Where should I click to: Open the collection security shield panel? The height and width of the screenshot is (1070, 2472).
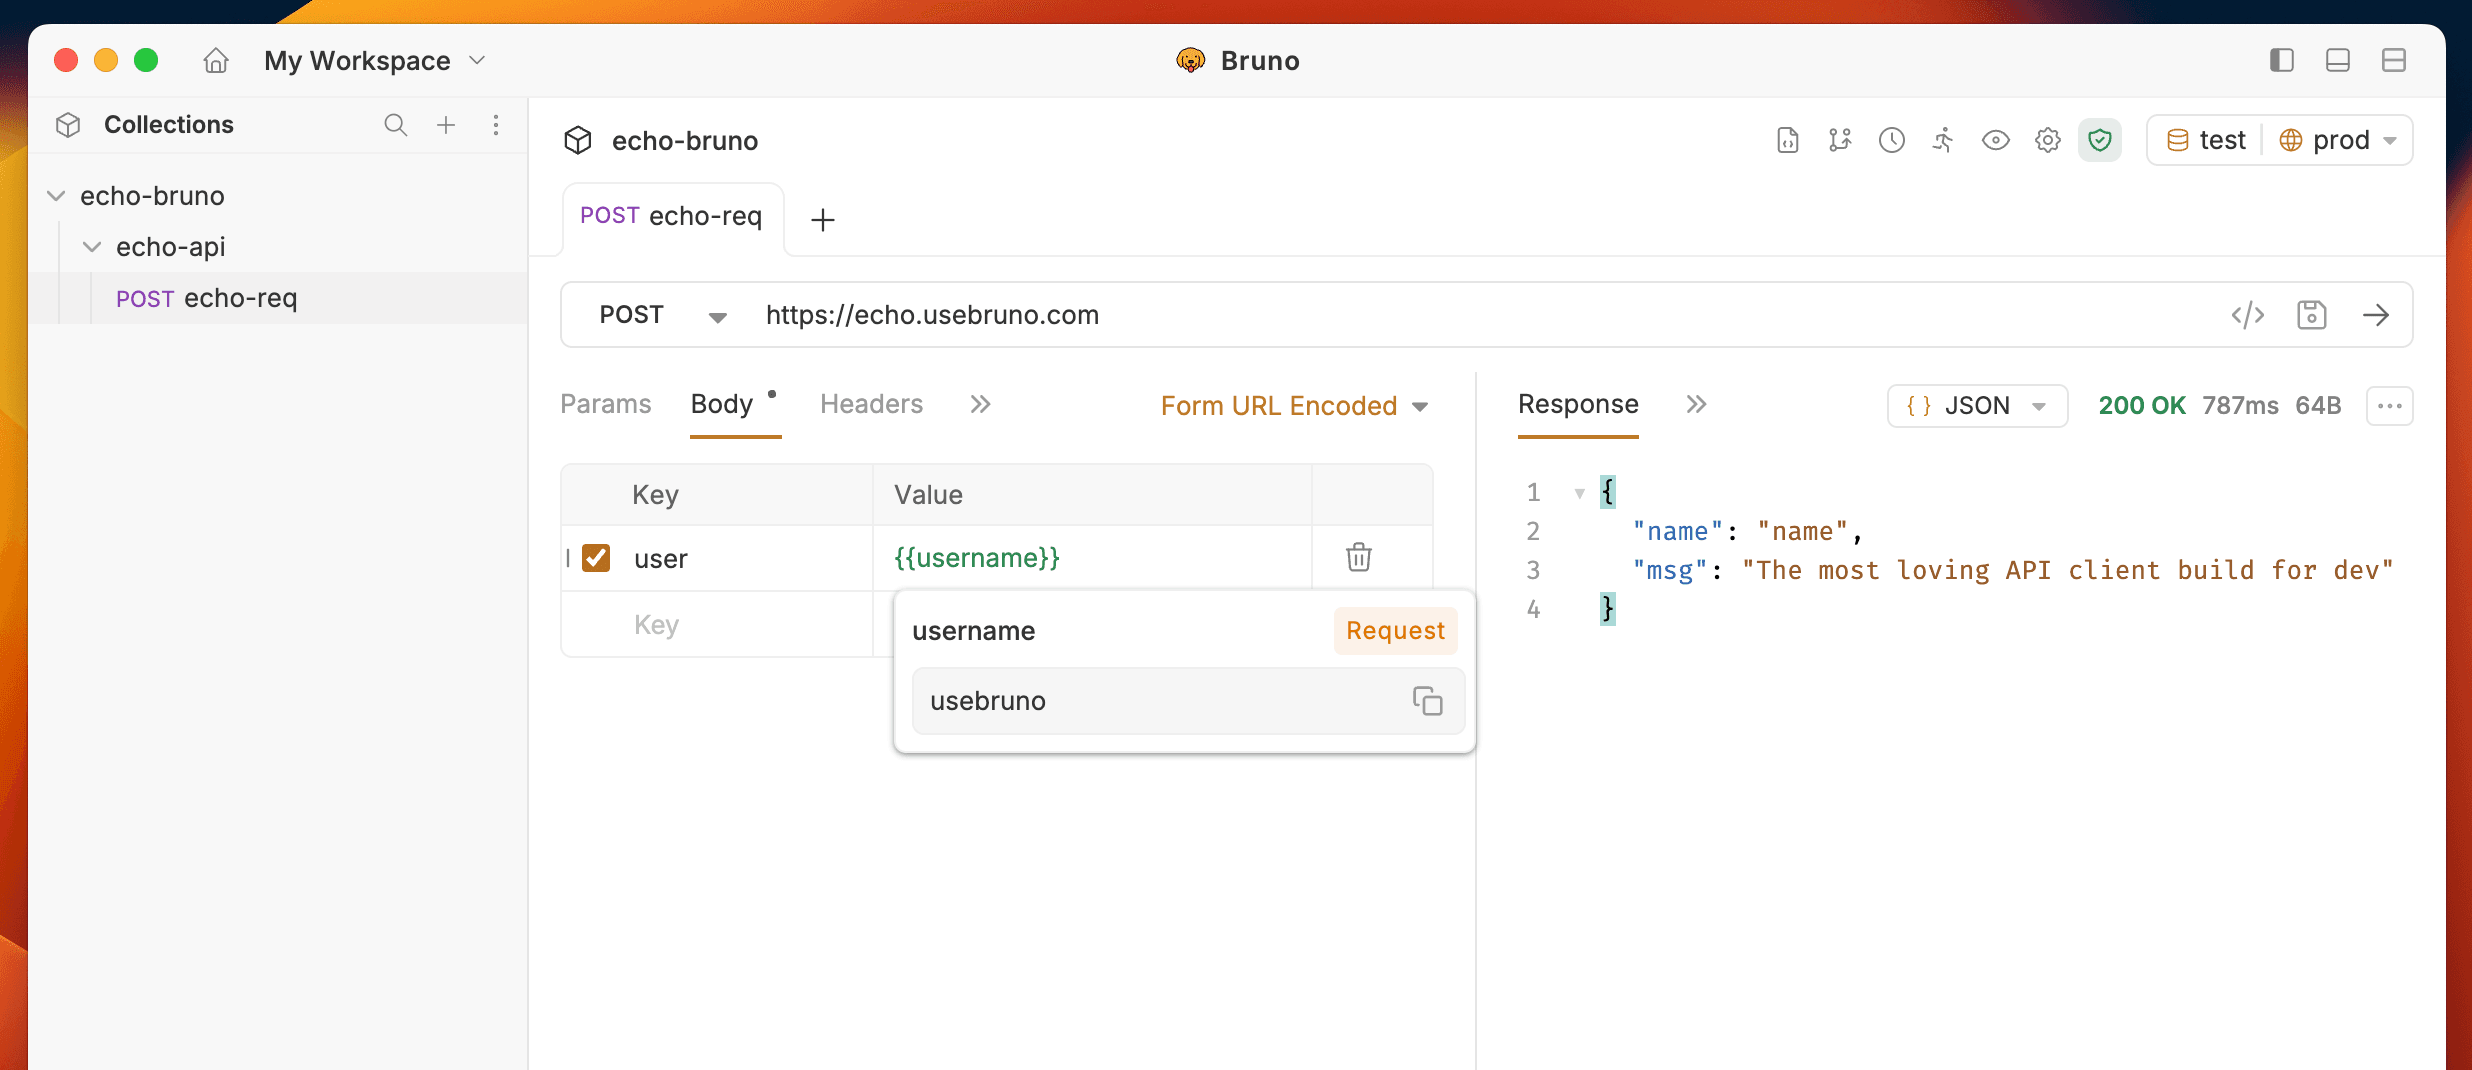(x=2099, y=140)
